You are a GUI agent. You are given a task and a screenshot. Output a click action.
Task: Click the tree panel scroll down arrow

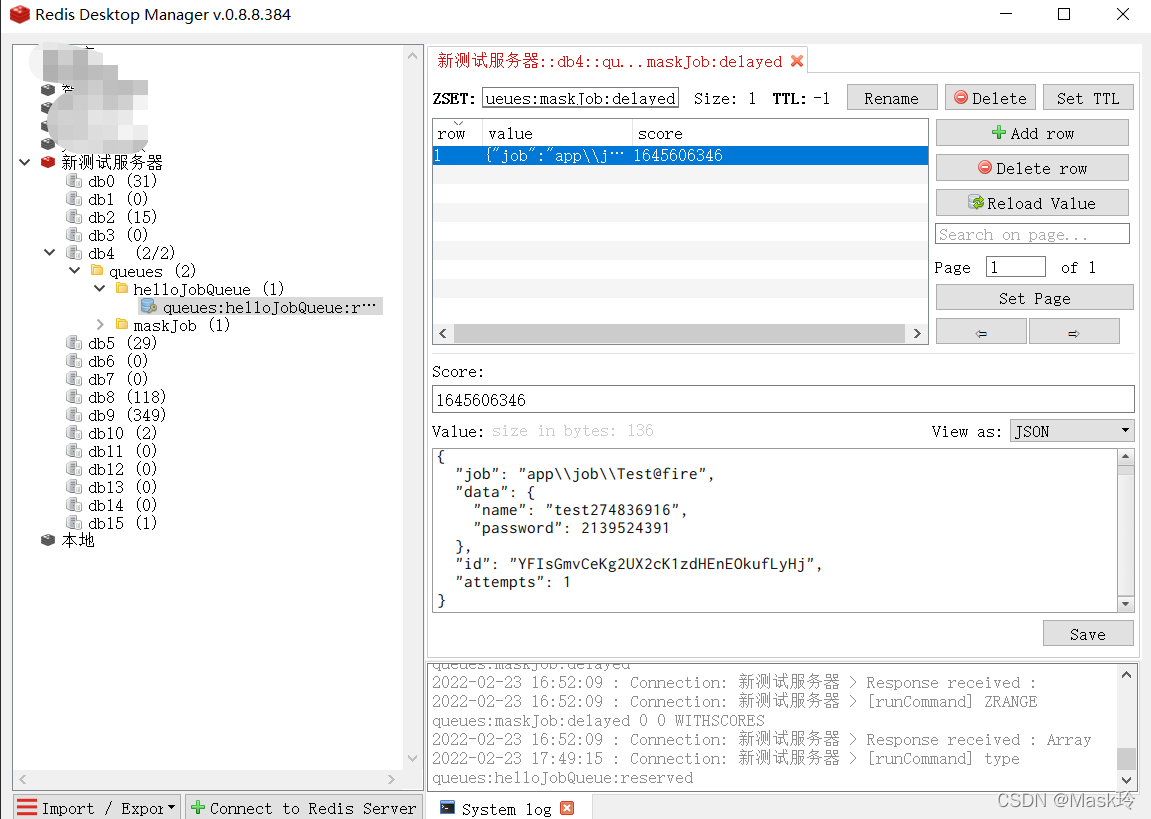tap(412, 758)
